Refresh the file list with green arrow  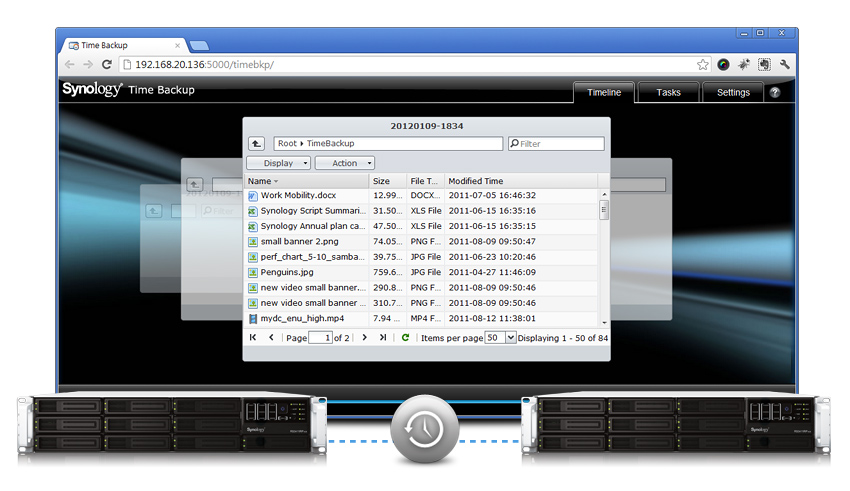[x=405, y=338]
